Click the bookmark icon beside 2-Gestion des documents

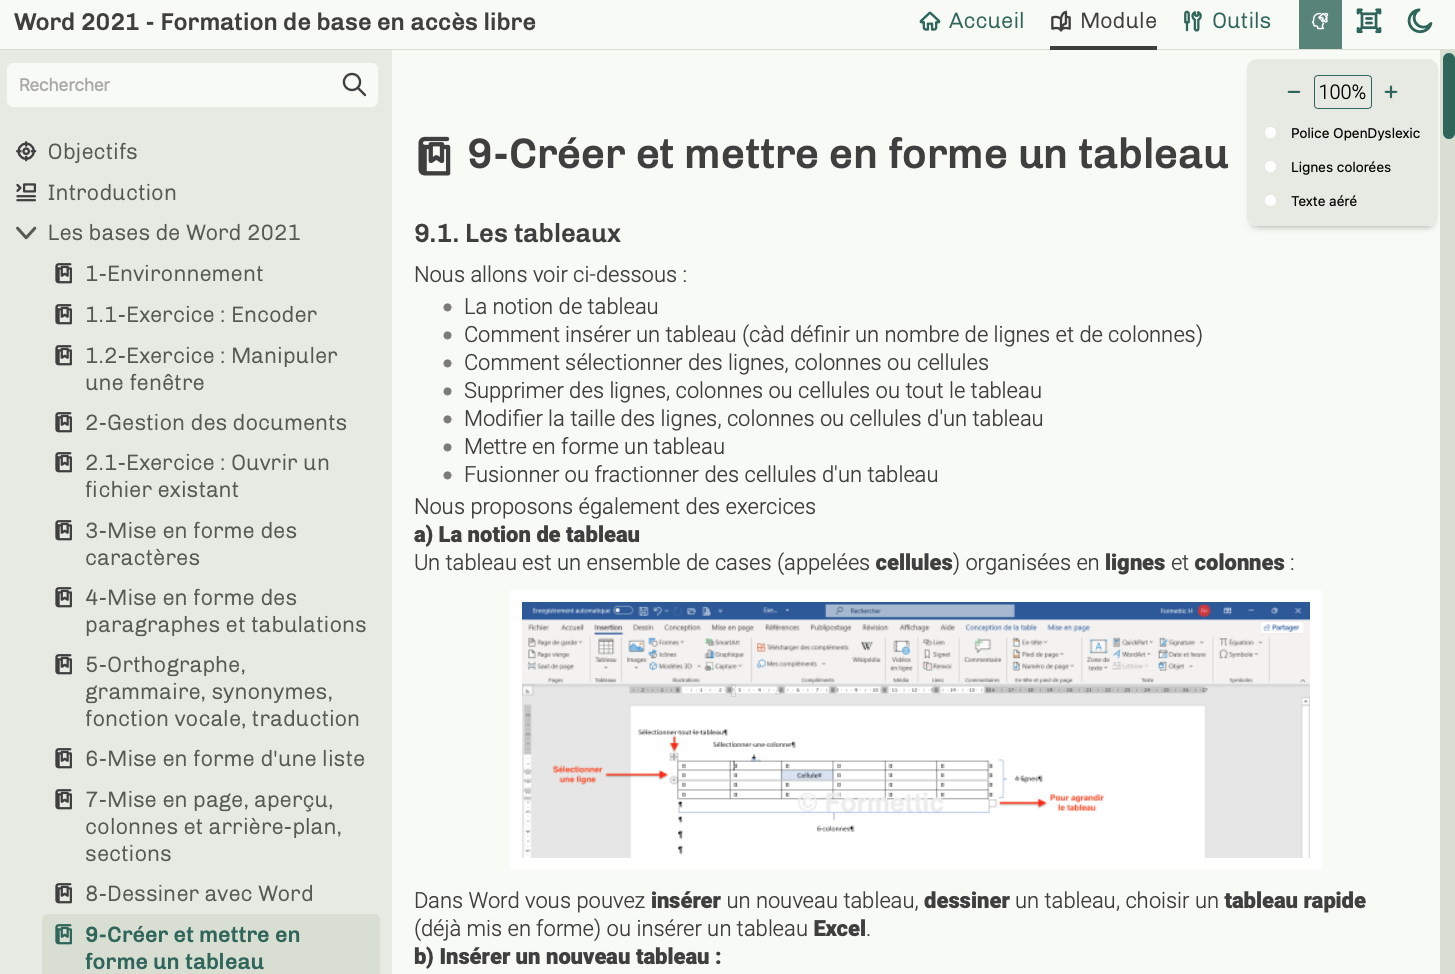[64, 422]
